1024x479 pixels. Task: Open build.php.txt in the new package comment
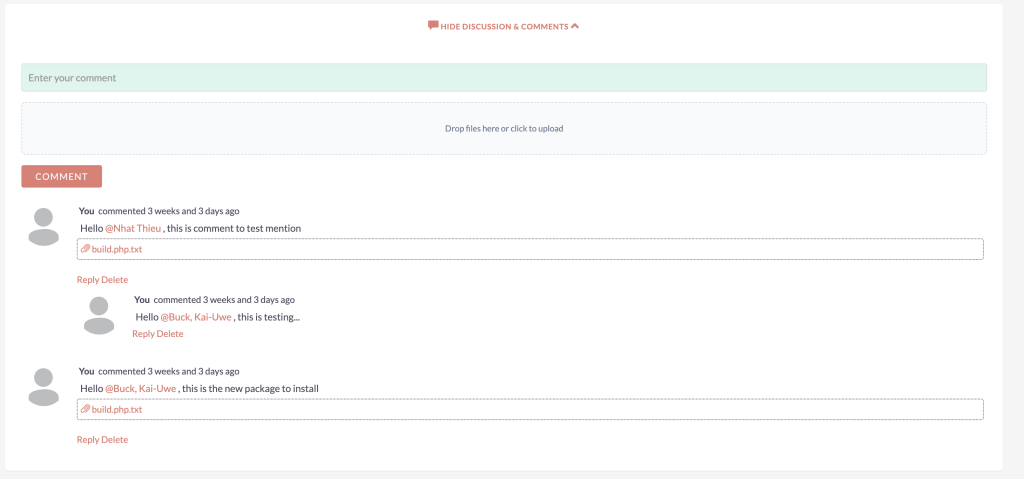117,409
